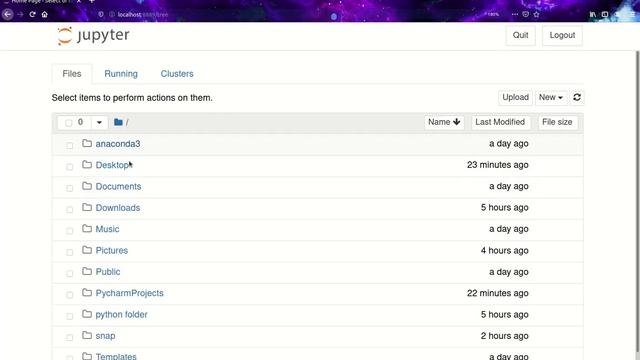
Task: Click the Desktop folder icon
Action: [87, 164]
